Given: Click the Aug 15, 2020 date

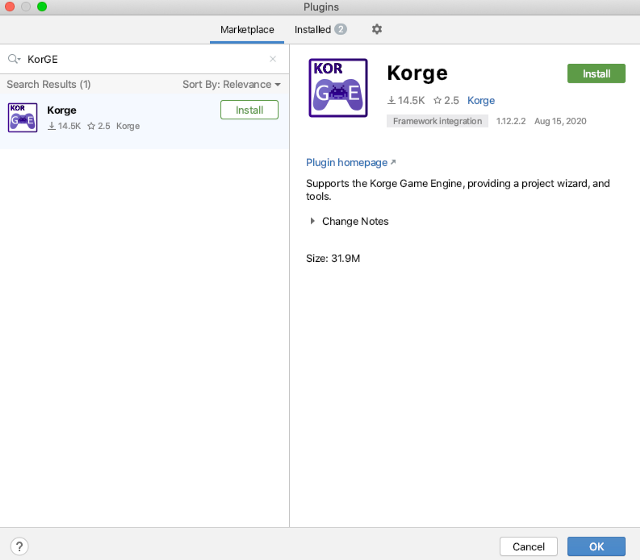Looking at the screenshot, I should click(x=560, y=121).
